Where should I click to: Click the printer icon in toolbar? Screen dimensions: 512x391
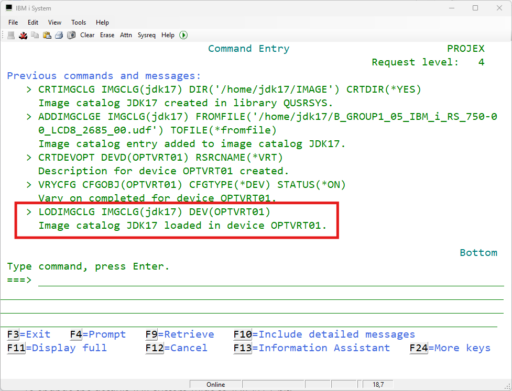tap(59, 35)
